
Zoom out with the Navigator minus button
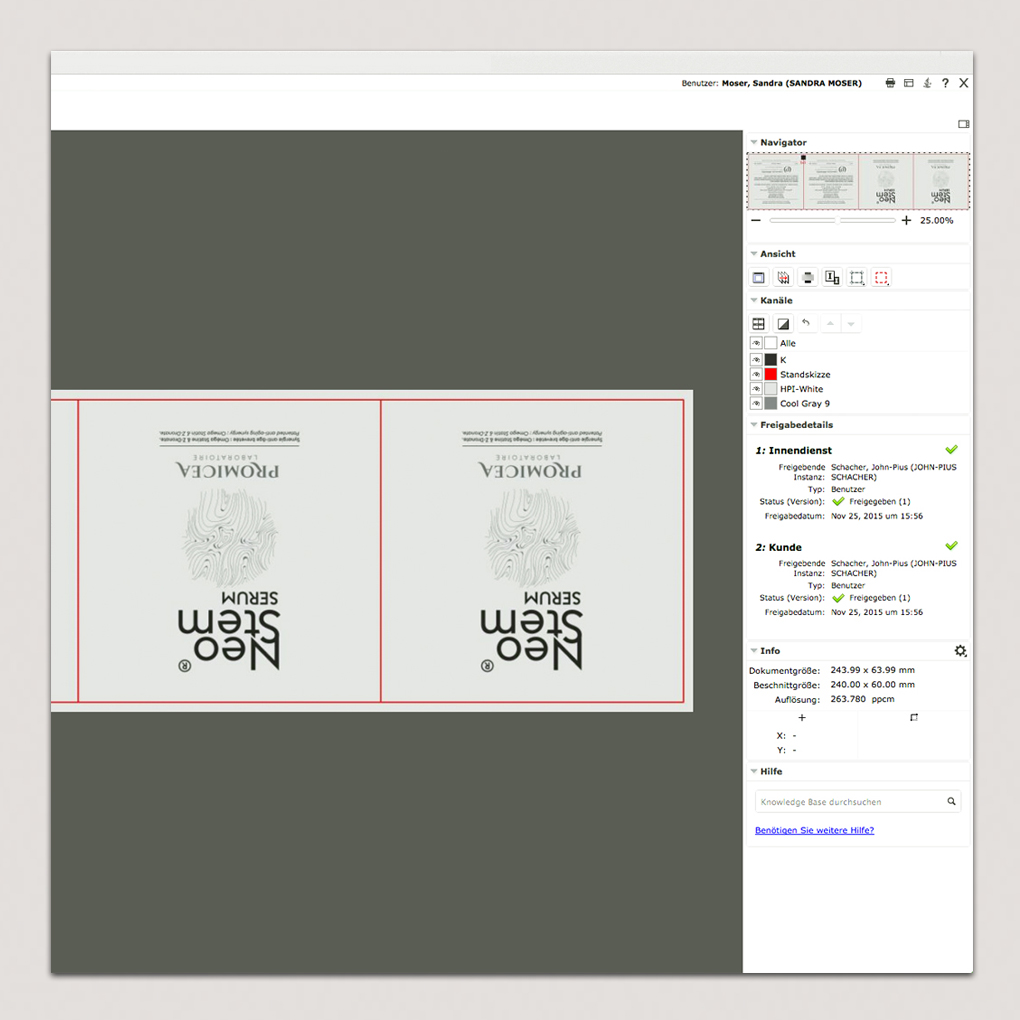[x=756, y=221]
